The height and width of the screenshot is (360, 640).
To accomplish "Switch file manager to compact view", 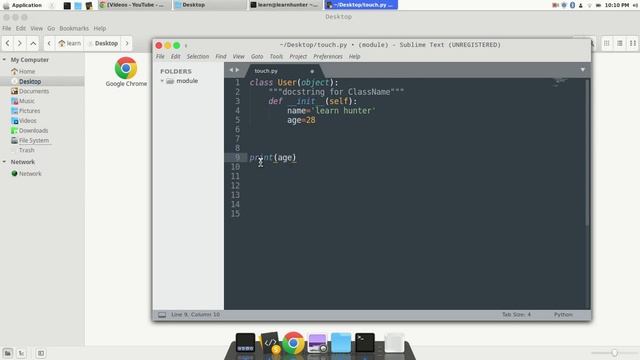I will click(633, 43).
